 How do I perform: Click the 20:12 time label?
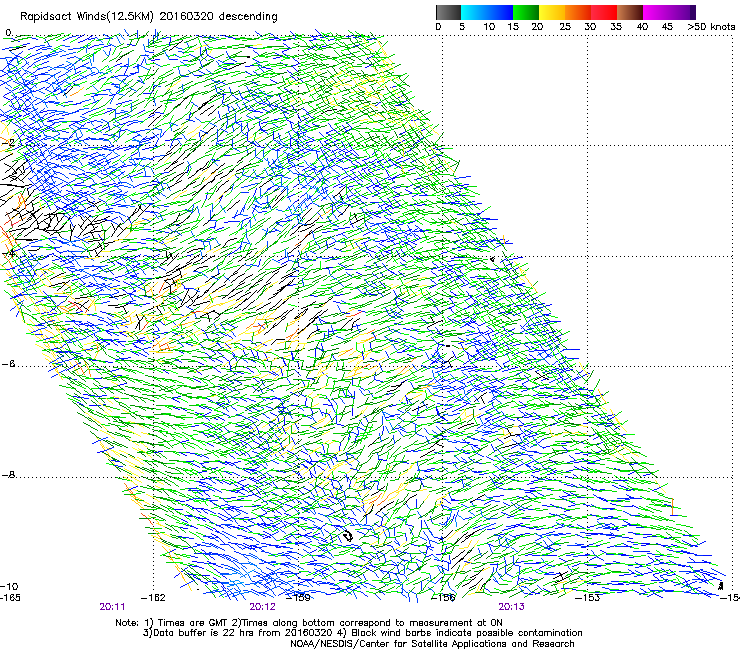coord(262,607)
